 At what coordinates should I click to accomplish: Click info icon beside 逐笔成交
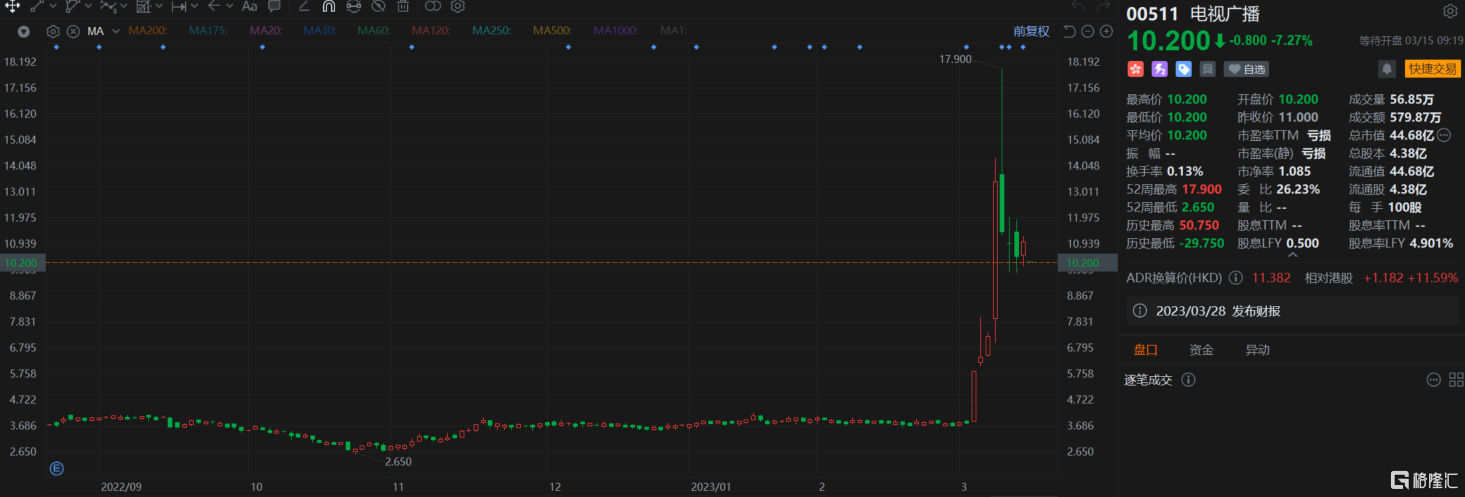click(x=1188, y=380)
